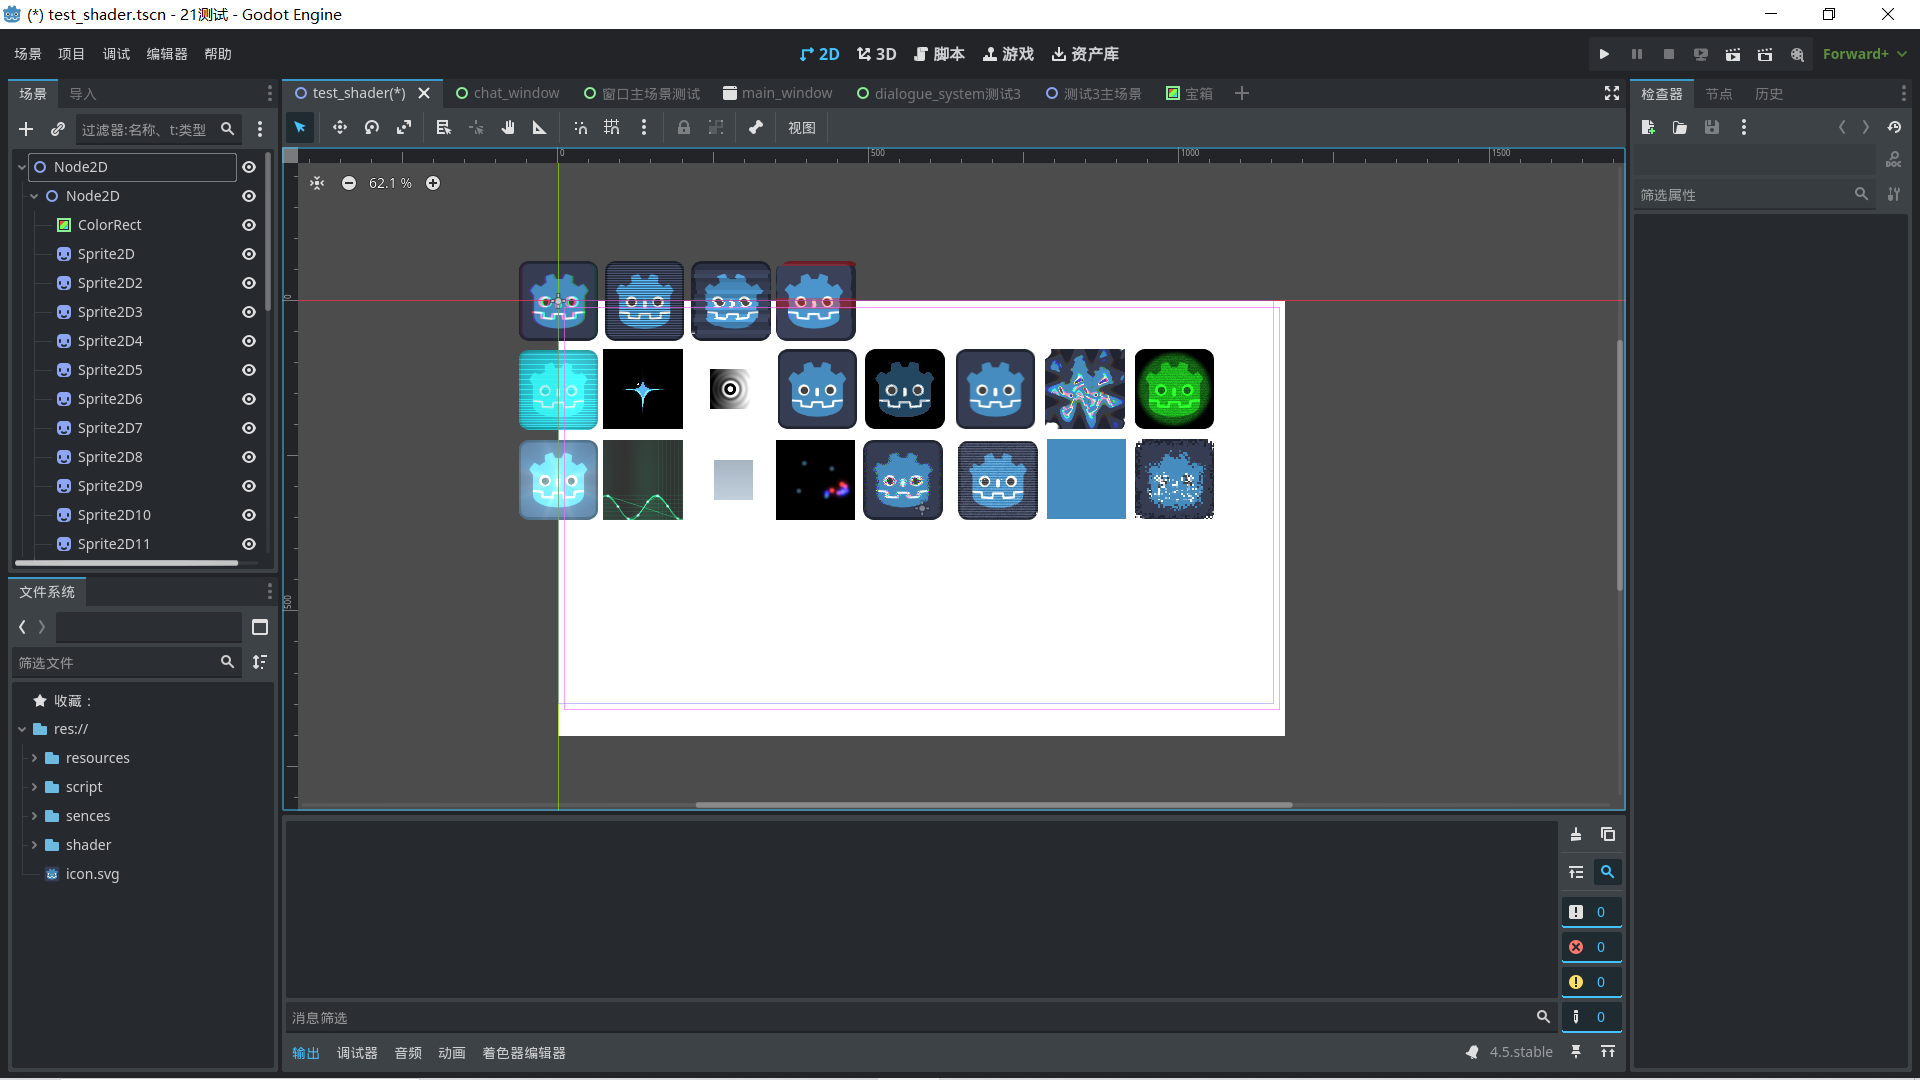Toggle grid snapping icon
Image resolution: width=1920 pixels, height=1080 pixels.
(x=612, y=128)
